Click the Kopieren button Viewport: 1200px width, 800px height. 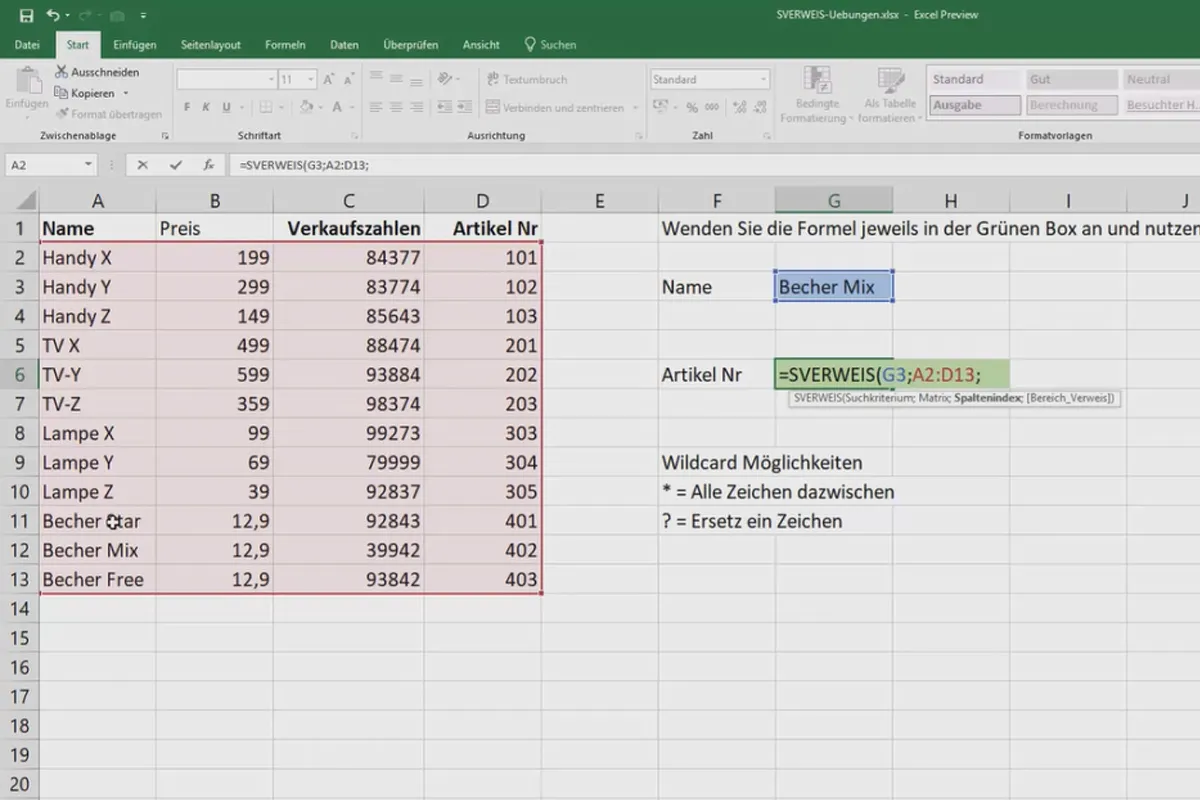click(86, 93)
